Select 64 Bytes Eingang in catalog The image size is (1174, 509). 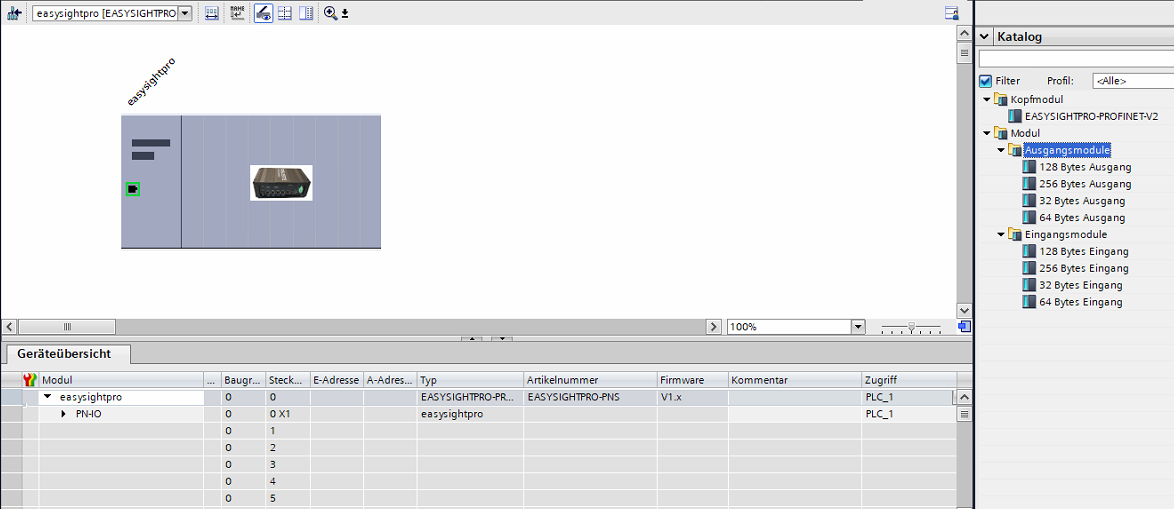tap(1080, 302)
